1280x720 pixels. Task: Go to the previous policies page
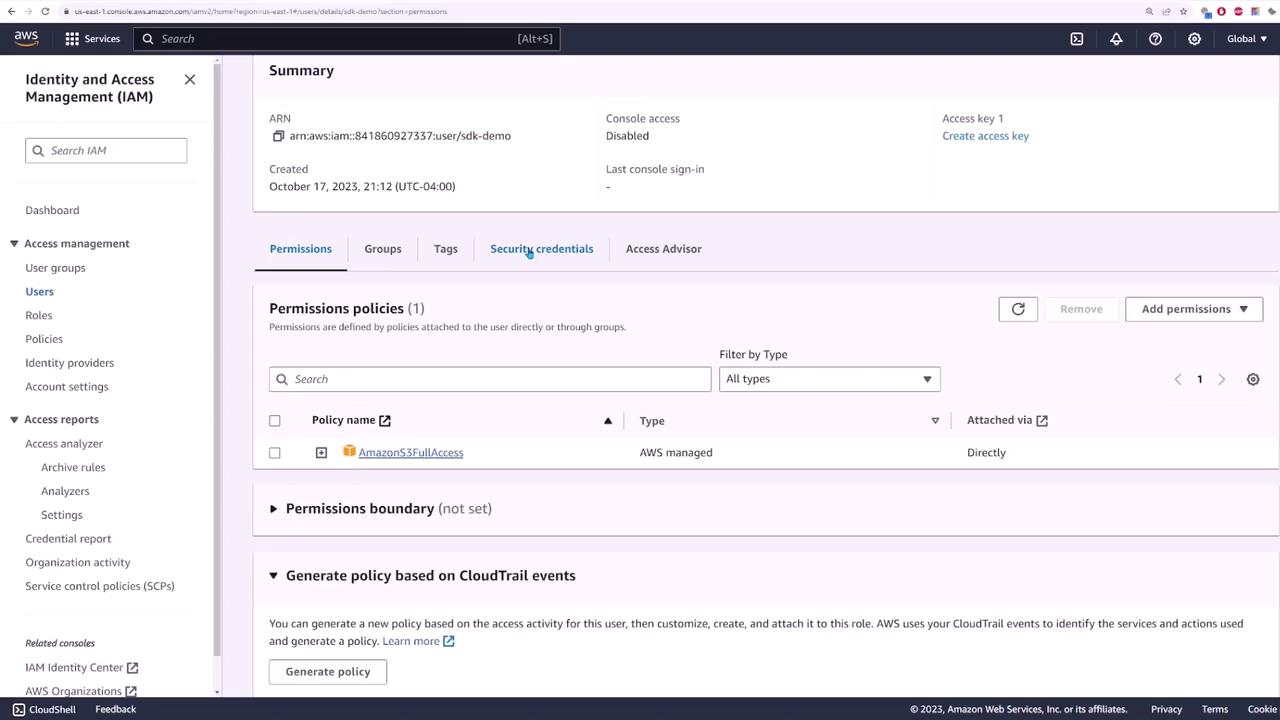pos(1177,379)
